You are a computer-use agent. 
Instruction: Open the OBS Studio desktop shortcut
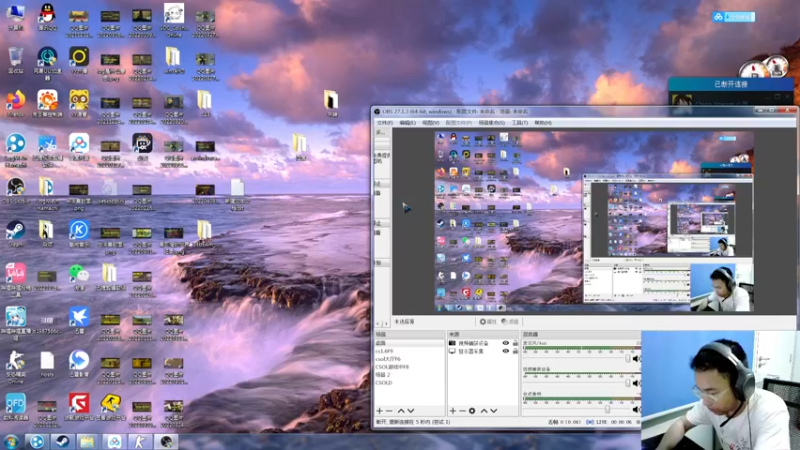coord(15,190)
